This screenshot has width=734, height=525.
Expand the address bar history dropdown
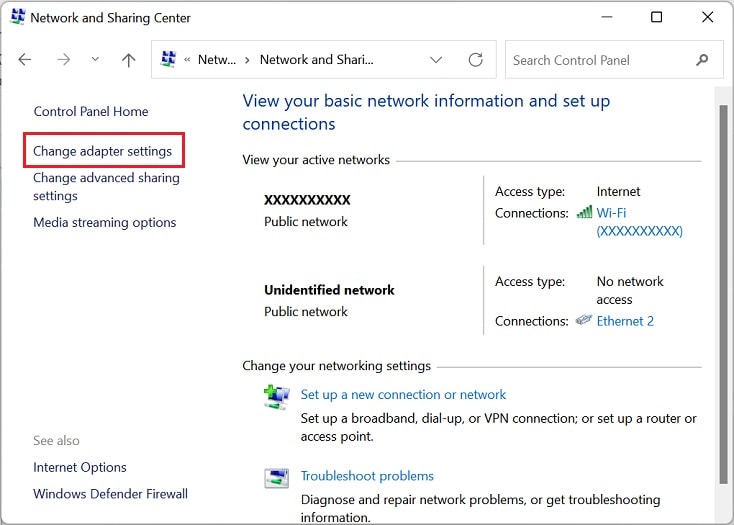click(x=436, y=60)
